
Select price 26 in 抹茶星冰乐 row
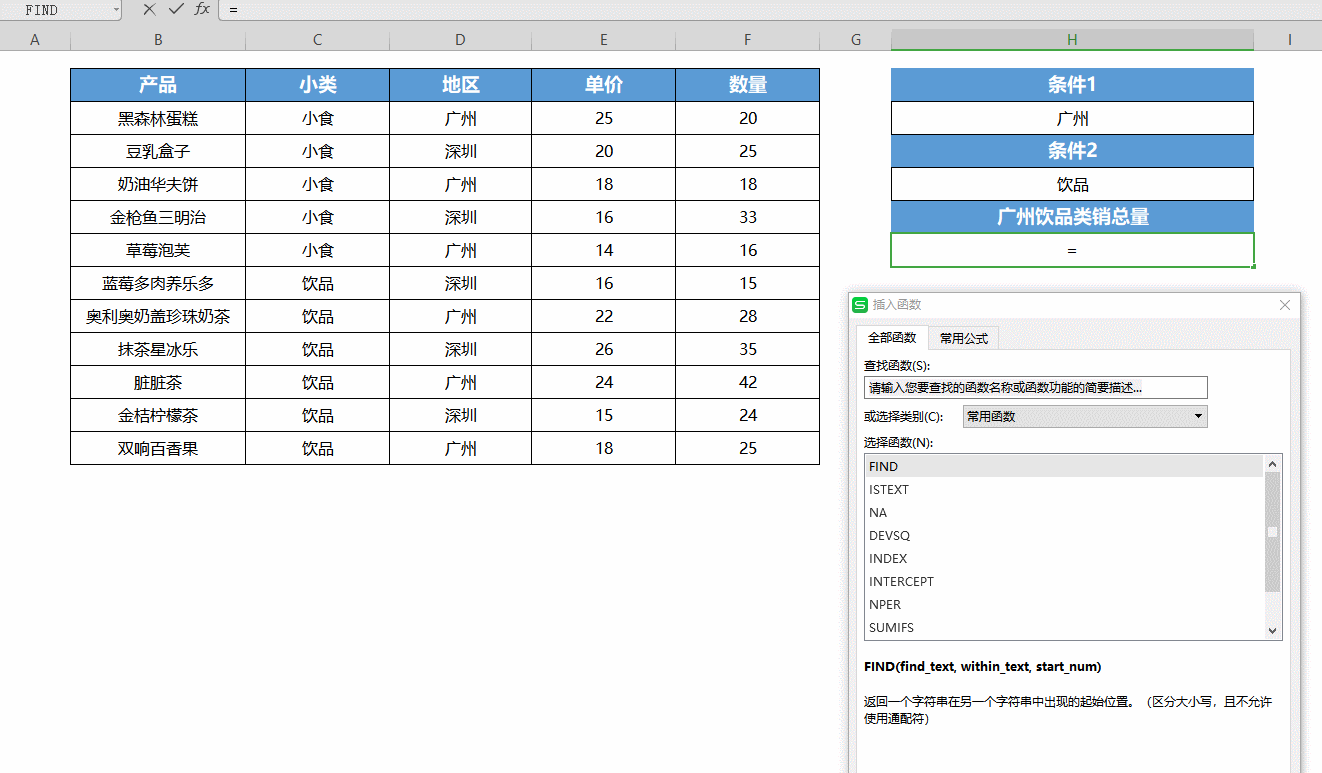[603, 349]
